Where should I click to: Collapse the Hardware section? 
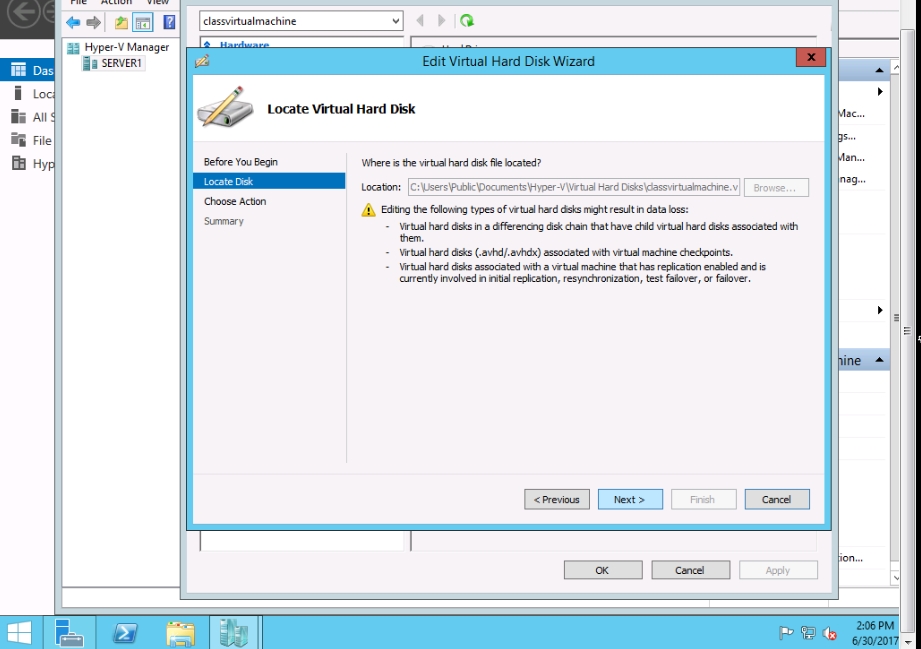(x=207, y=45)
